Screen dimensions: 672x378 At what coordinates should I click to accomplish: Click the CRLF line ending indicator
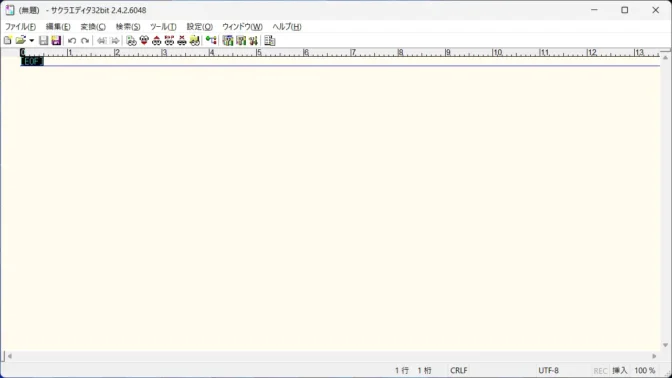tap(459, 370)
